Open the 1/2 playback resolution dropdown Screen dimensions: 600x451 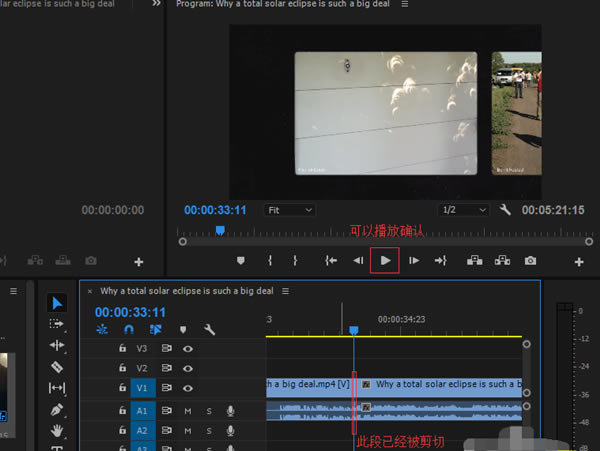pyautogui.click(x=465, y=210)
